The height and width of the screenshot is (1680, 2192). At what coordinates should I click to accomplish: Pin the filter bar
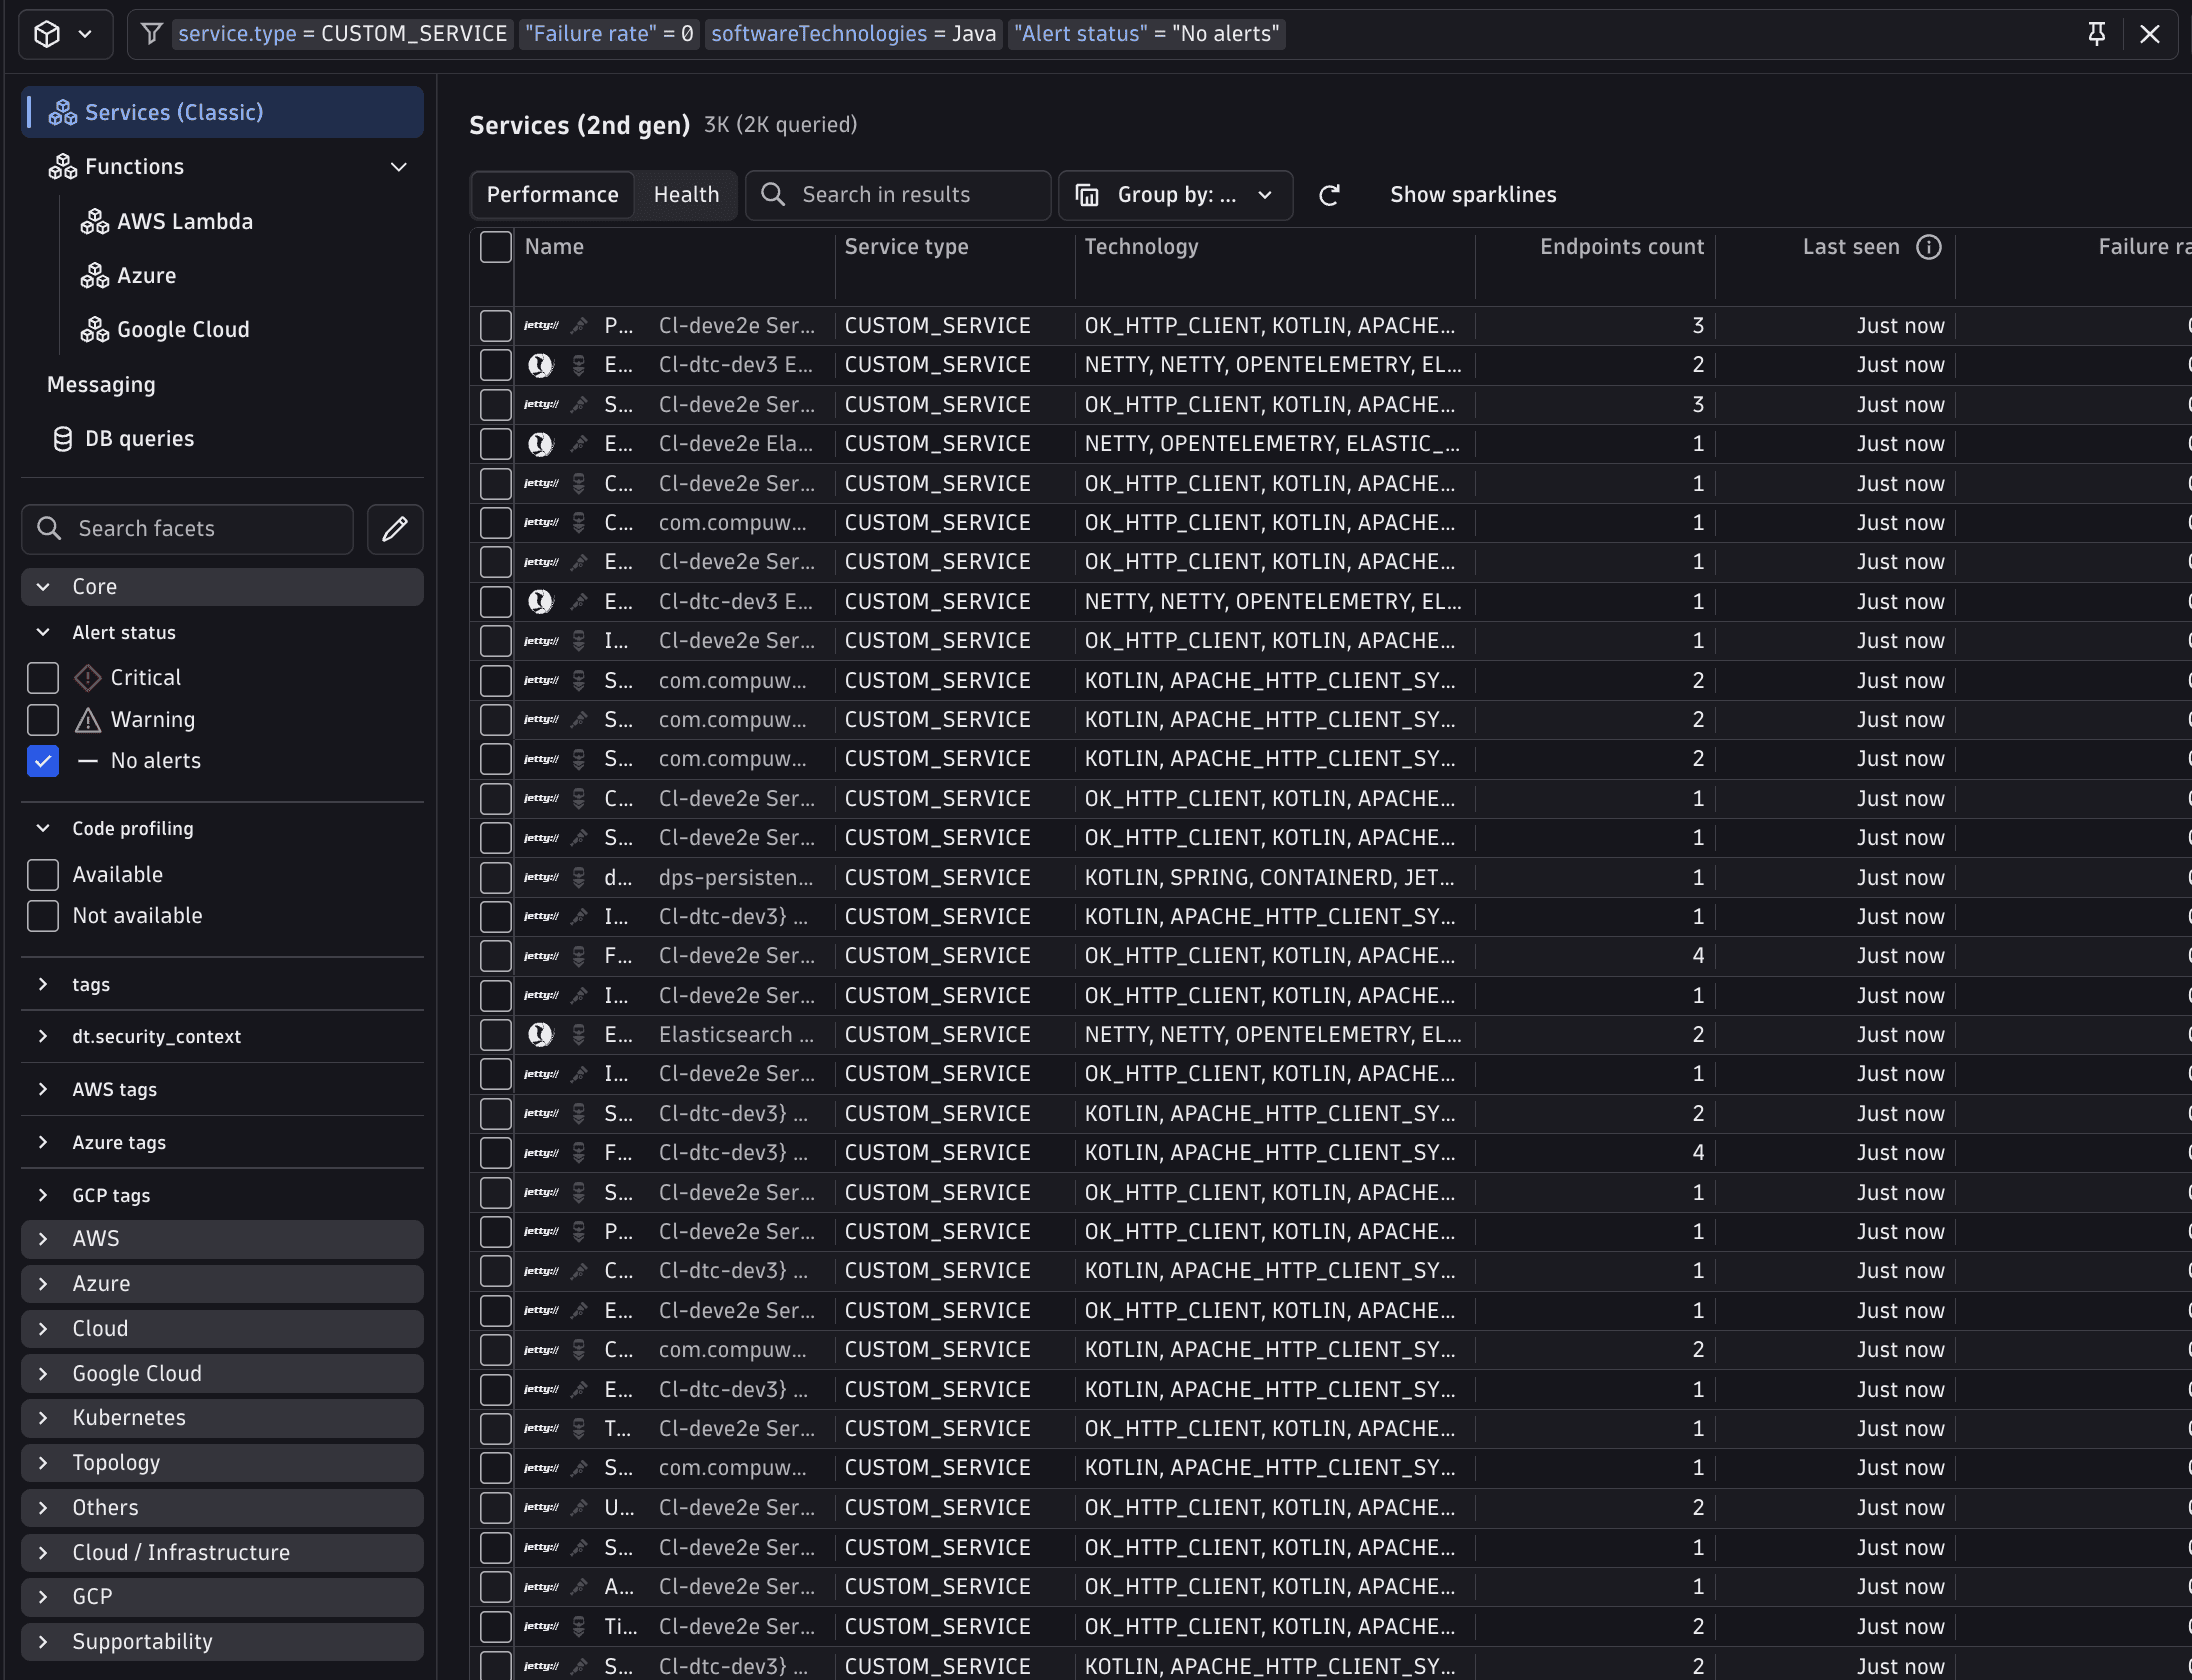pyautogui.click(x=2097, y=34)
